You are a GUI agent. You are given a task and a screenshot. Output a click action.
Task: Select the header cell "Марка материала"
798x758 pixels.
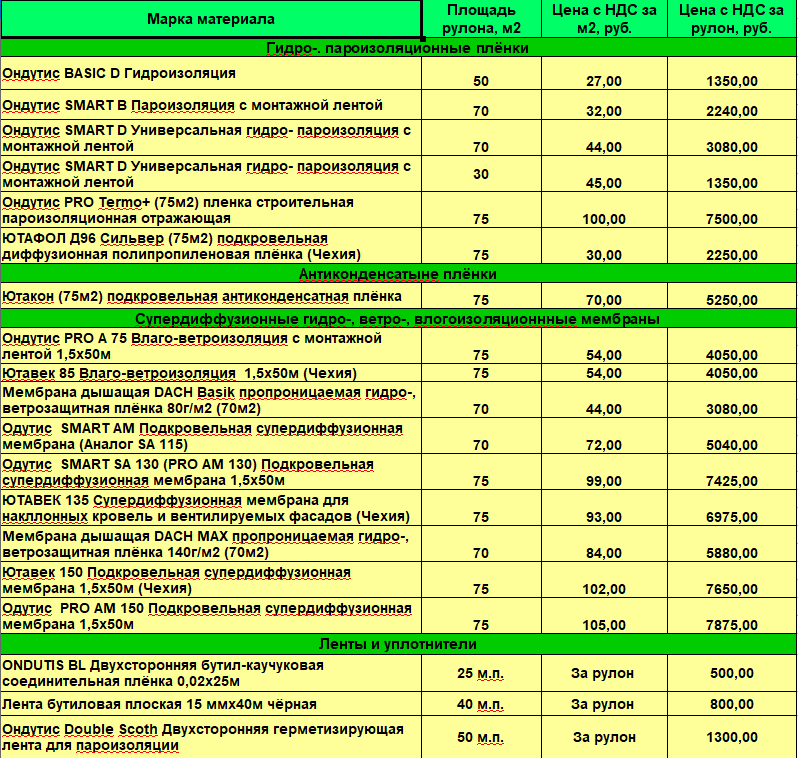[211, 19]
